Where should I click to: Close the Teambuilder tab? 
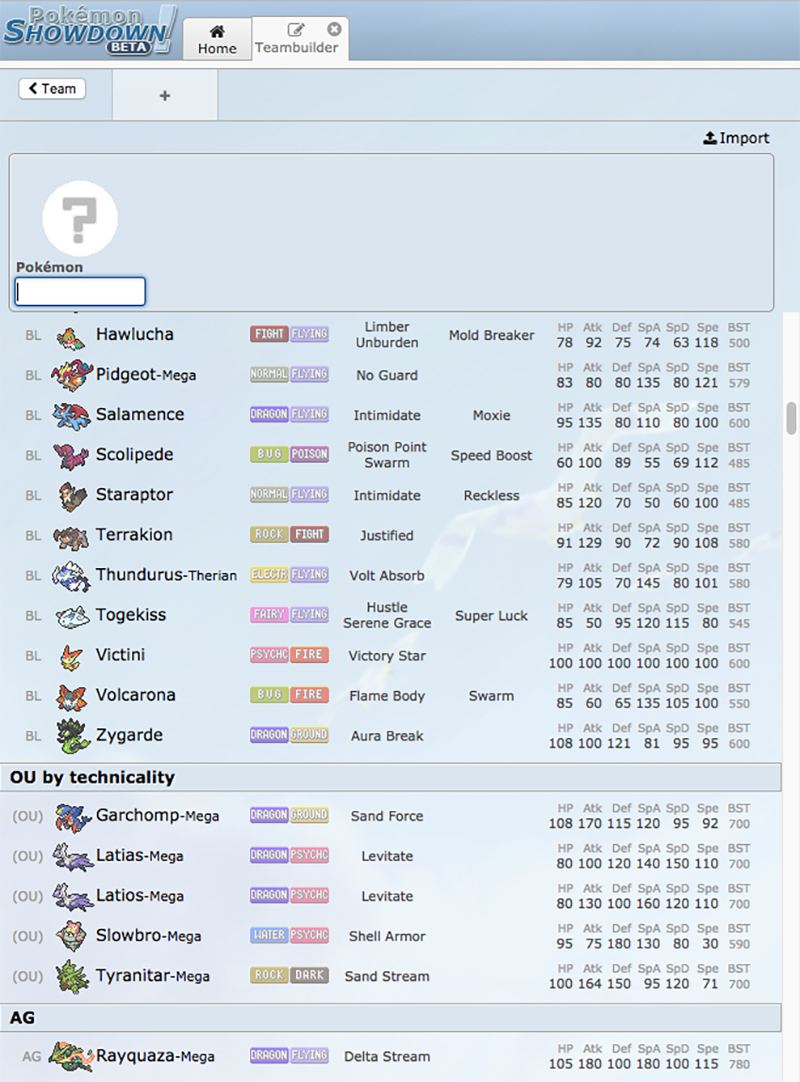click(x=334, y=29)
